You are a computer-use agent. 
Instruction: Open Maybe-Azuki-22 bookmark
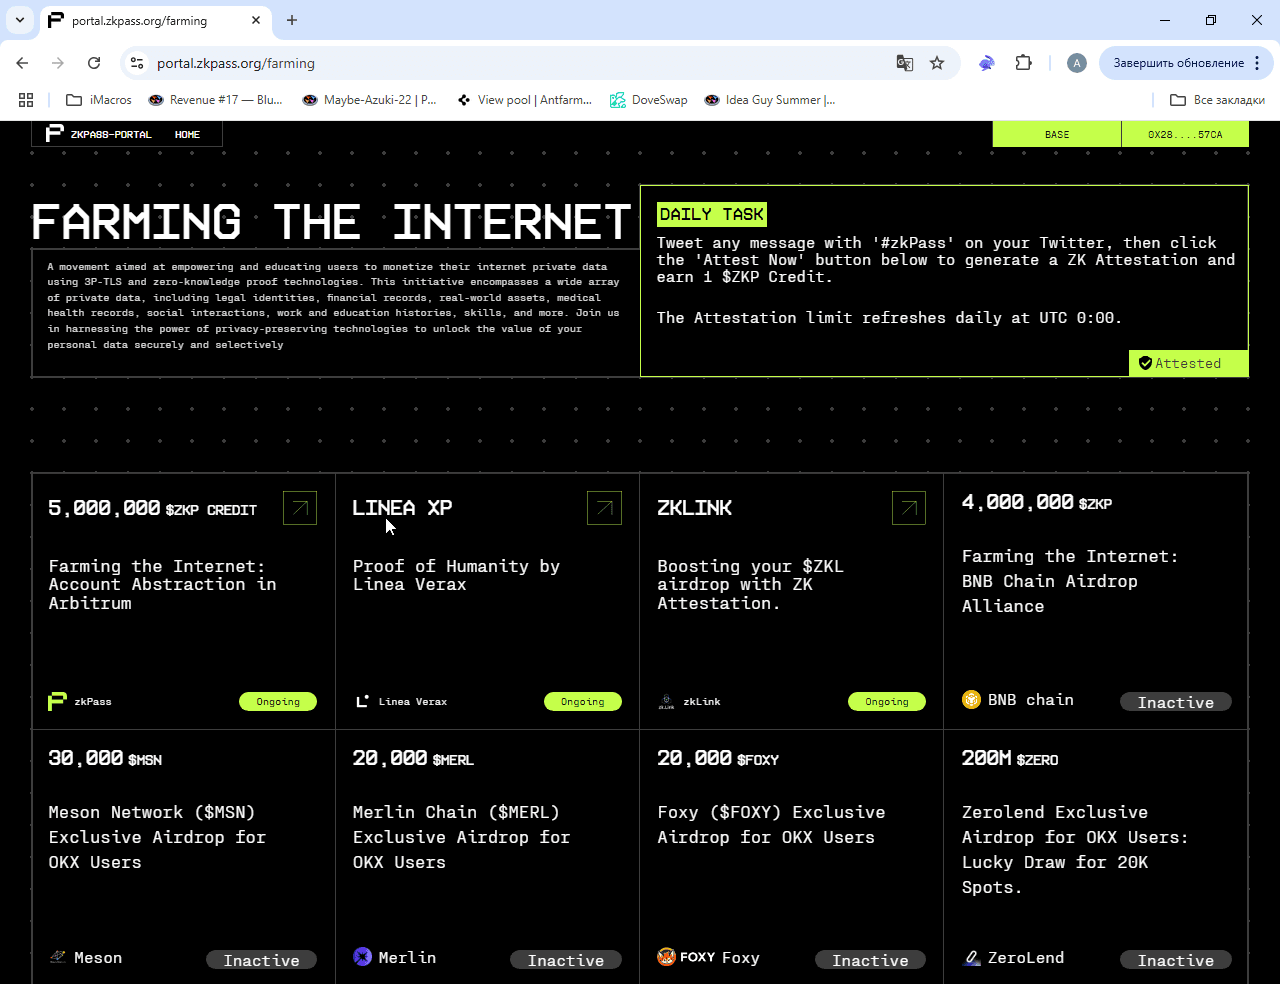pyautogui.click(x=369, y=100)
